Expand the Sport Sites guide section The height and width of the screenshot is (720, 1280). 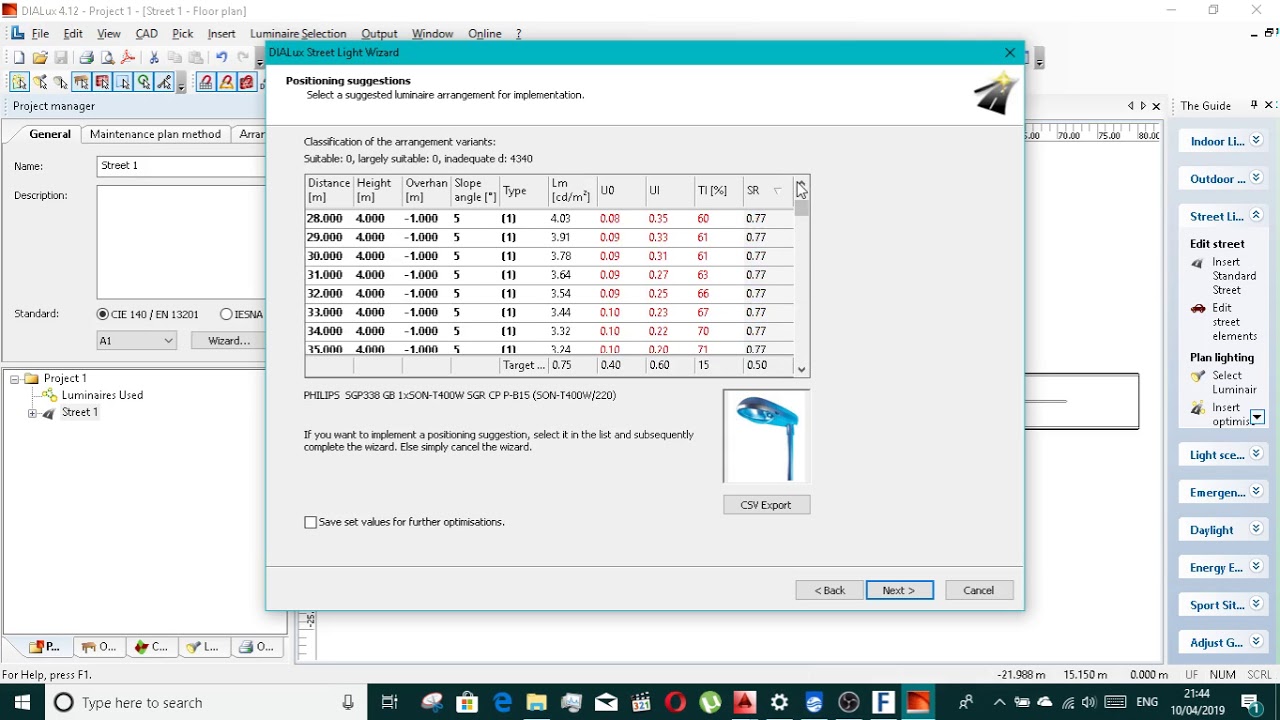(1256, 605)
